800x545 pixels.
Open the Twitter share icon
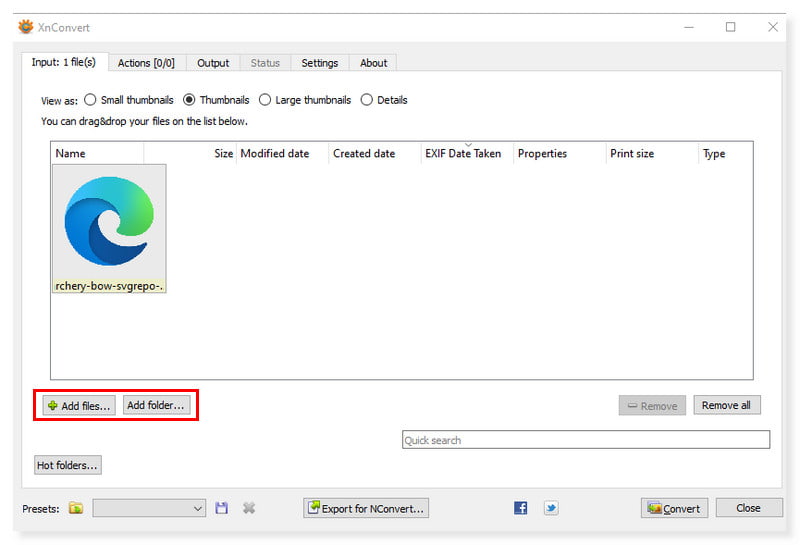pyautogui.click(x=551, y=508)
